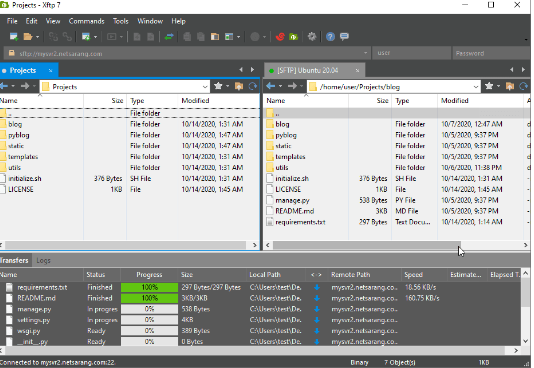Click the synchronize transfer arrows icon
Screen dimensions: 534x368
[x=169, y=36]
